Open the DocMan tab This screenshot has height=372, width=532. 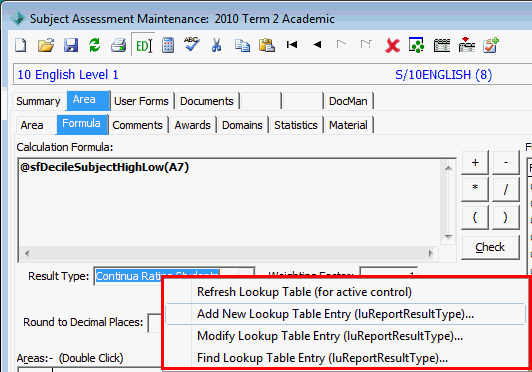(348, 101)
